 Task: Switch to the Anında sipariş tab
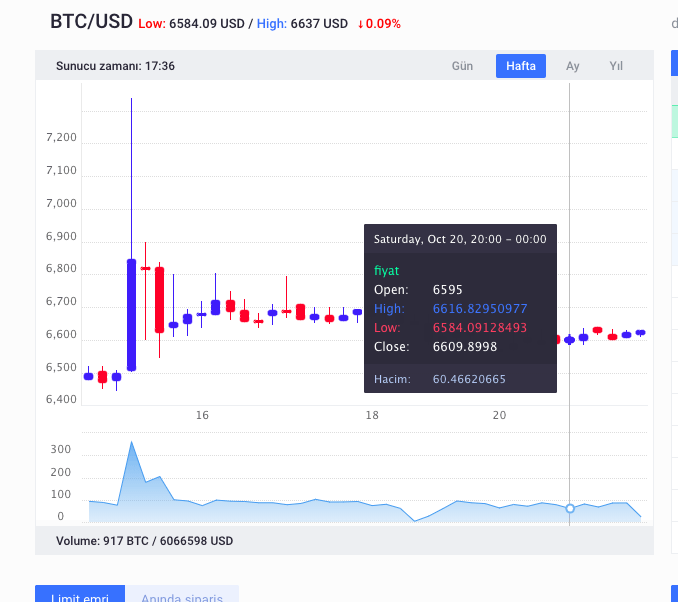pyautogui.click(x=181, y=597)
